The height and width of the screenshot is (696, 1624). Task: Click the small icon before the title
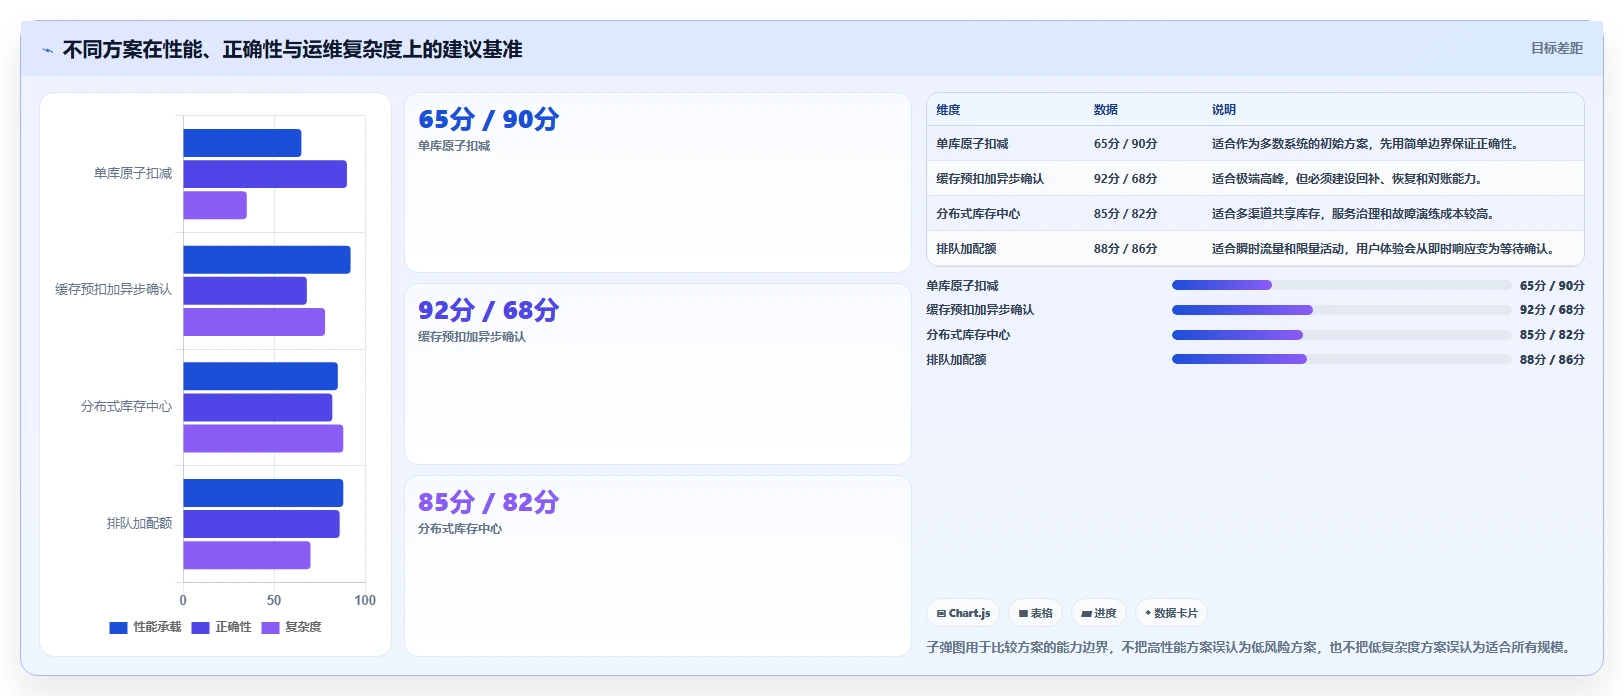[x=47, y=50]
